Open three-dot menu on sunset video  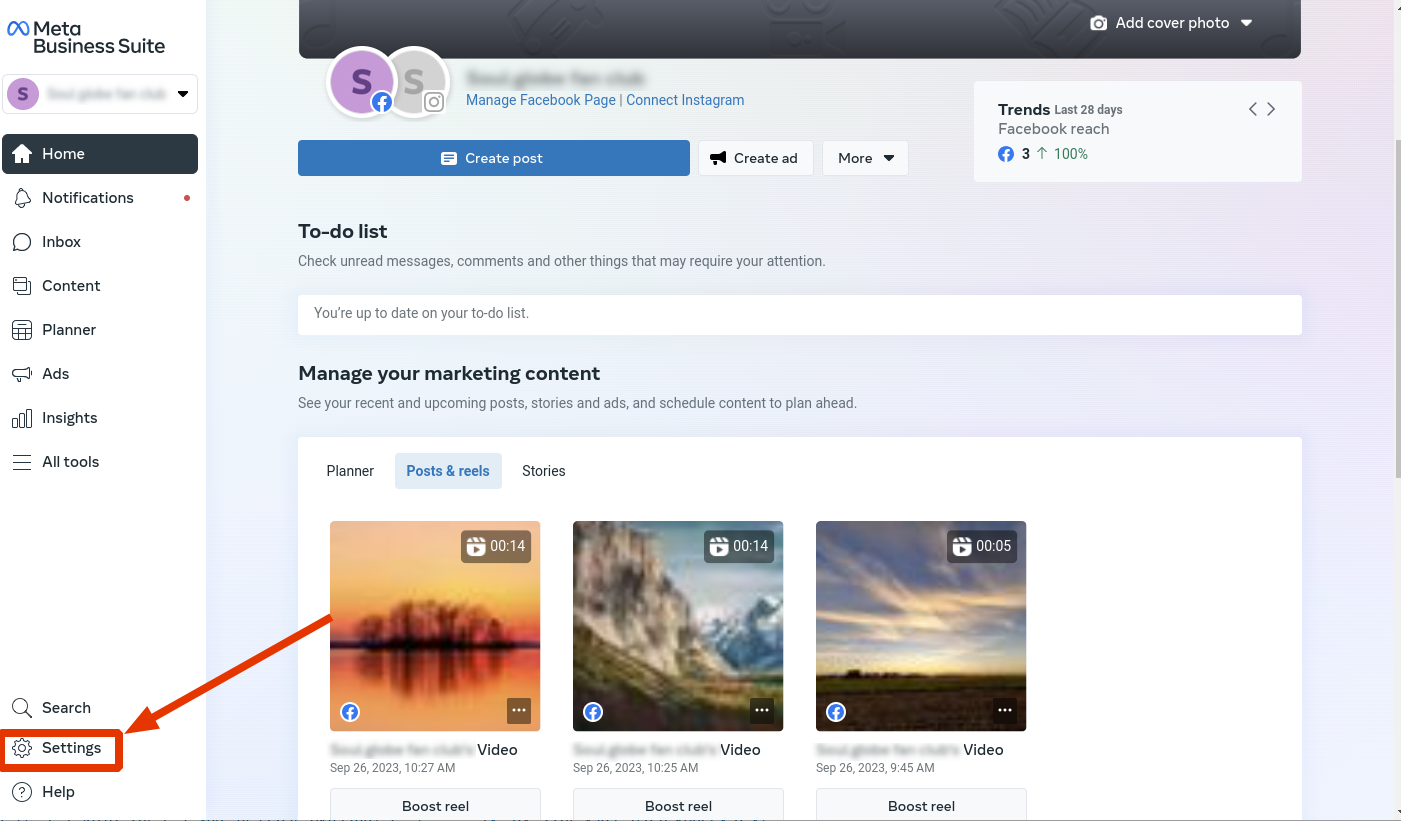[x=518, y=710]
